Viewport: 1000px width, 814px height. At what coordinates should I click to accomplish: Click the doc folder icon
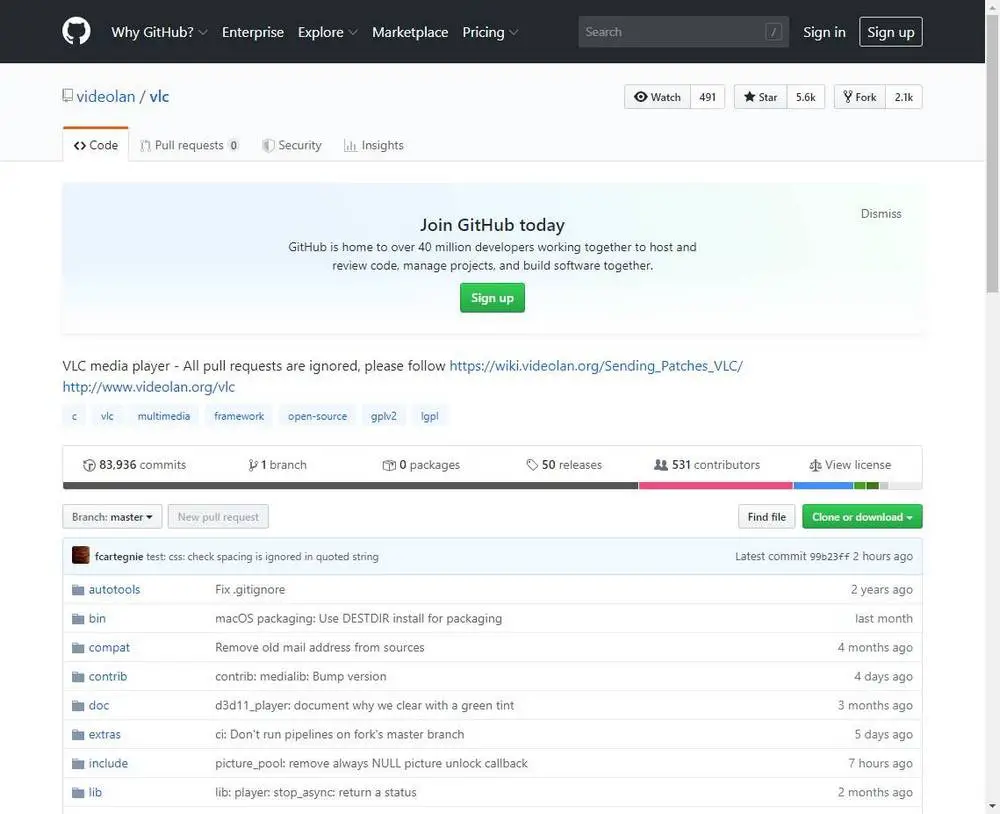[x=78, y=706]
